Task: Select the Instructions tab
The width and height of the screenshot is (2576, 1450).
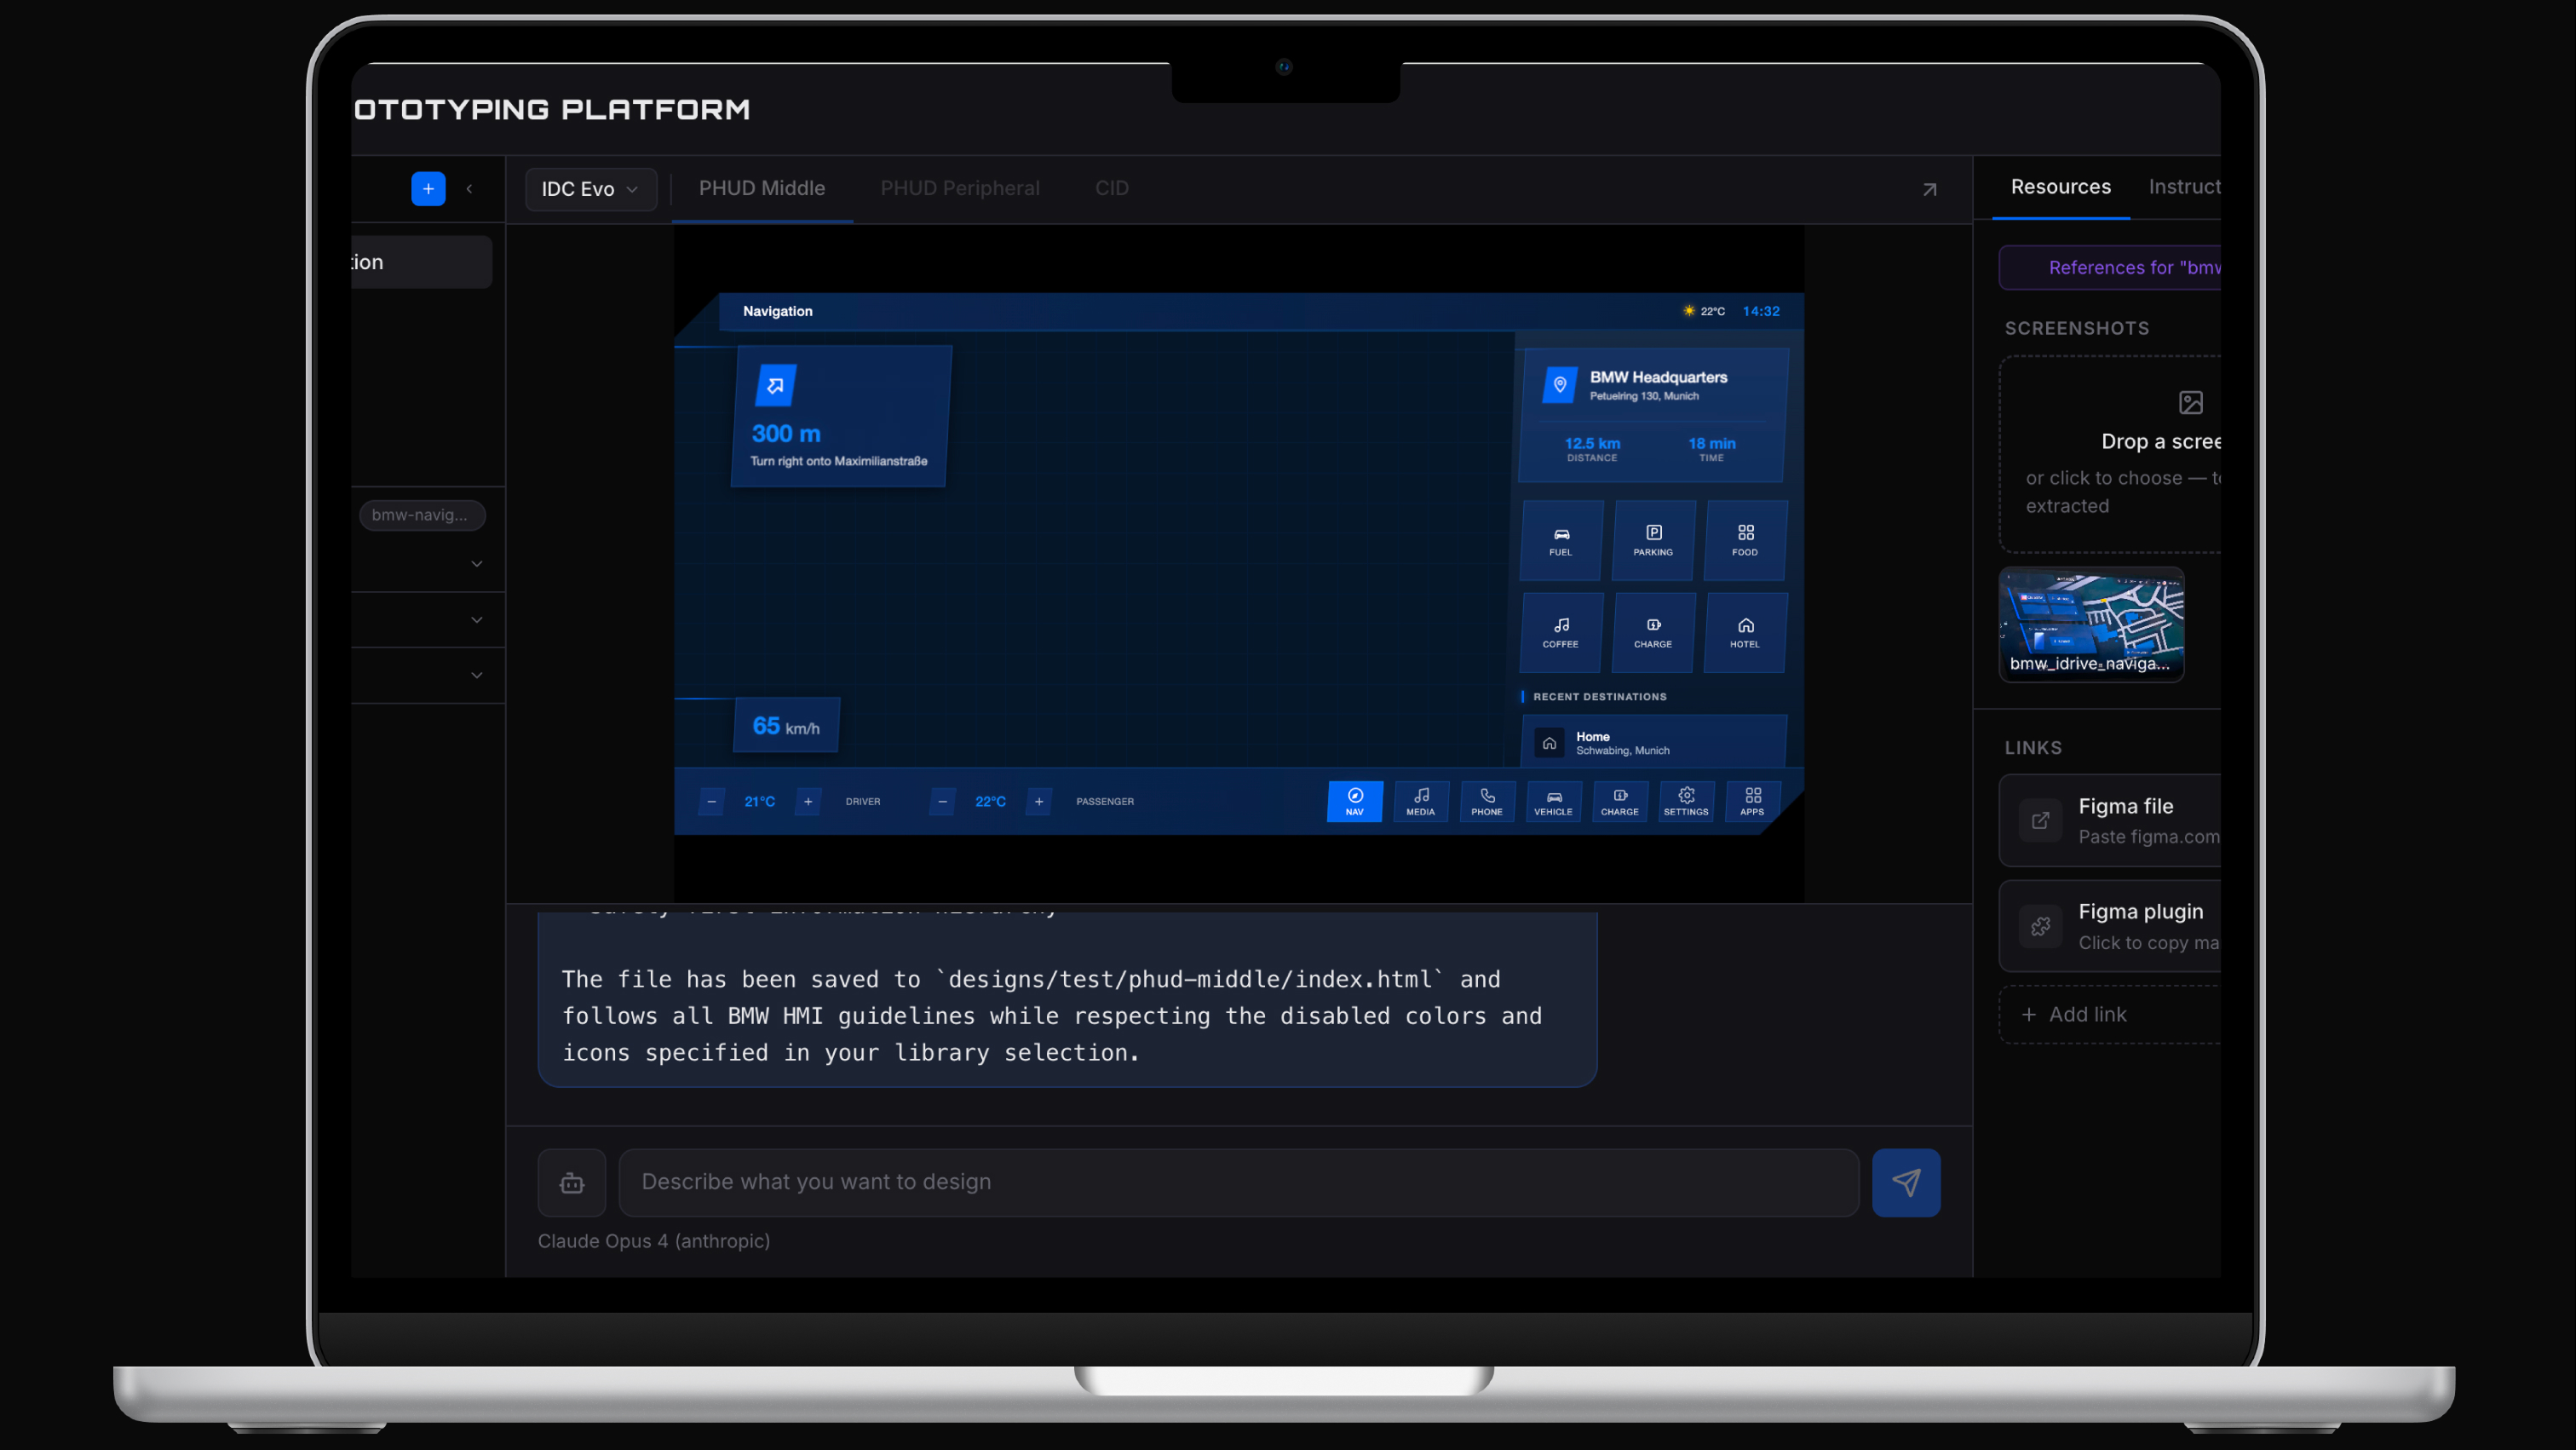Action: click(x=2184, y=187)
